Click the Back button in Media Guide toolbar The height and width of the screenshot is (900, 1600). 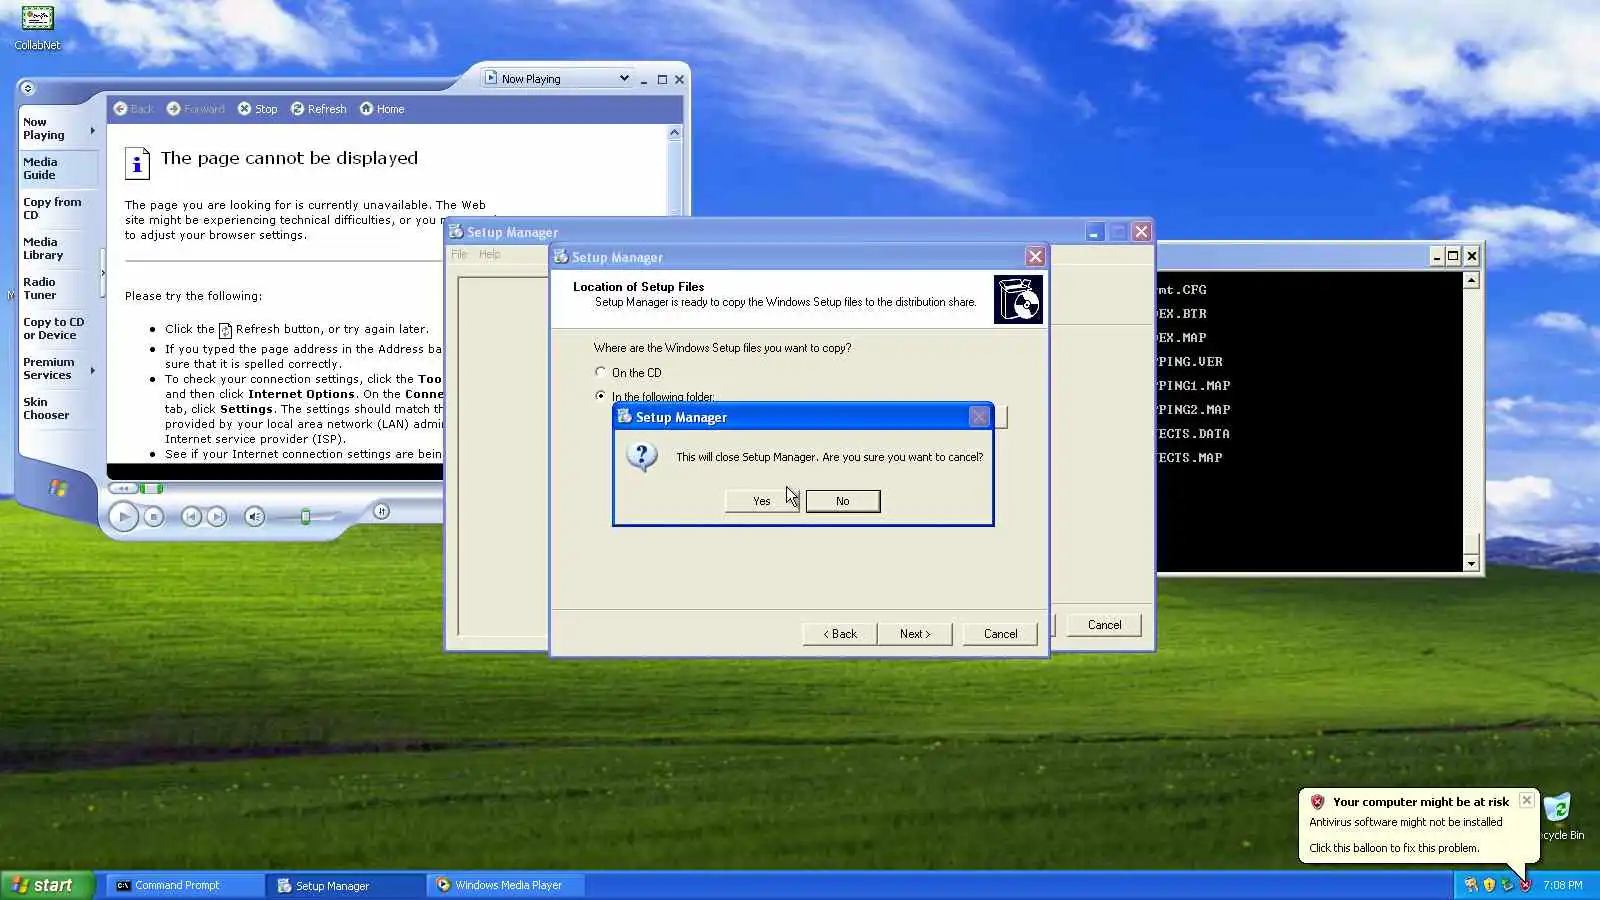pos(133,109)
